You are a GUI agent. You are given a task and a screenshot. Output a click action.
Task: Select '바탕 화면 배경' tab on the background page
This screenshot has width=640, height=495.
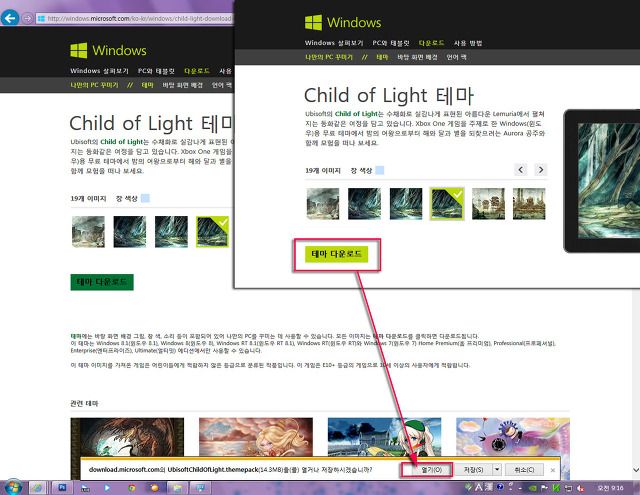(182, 85)
